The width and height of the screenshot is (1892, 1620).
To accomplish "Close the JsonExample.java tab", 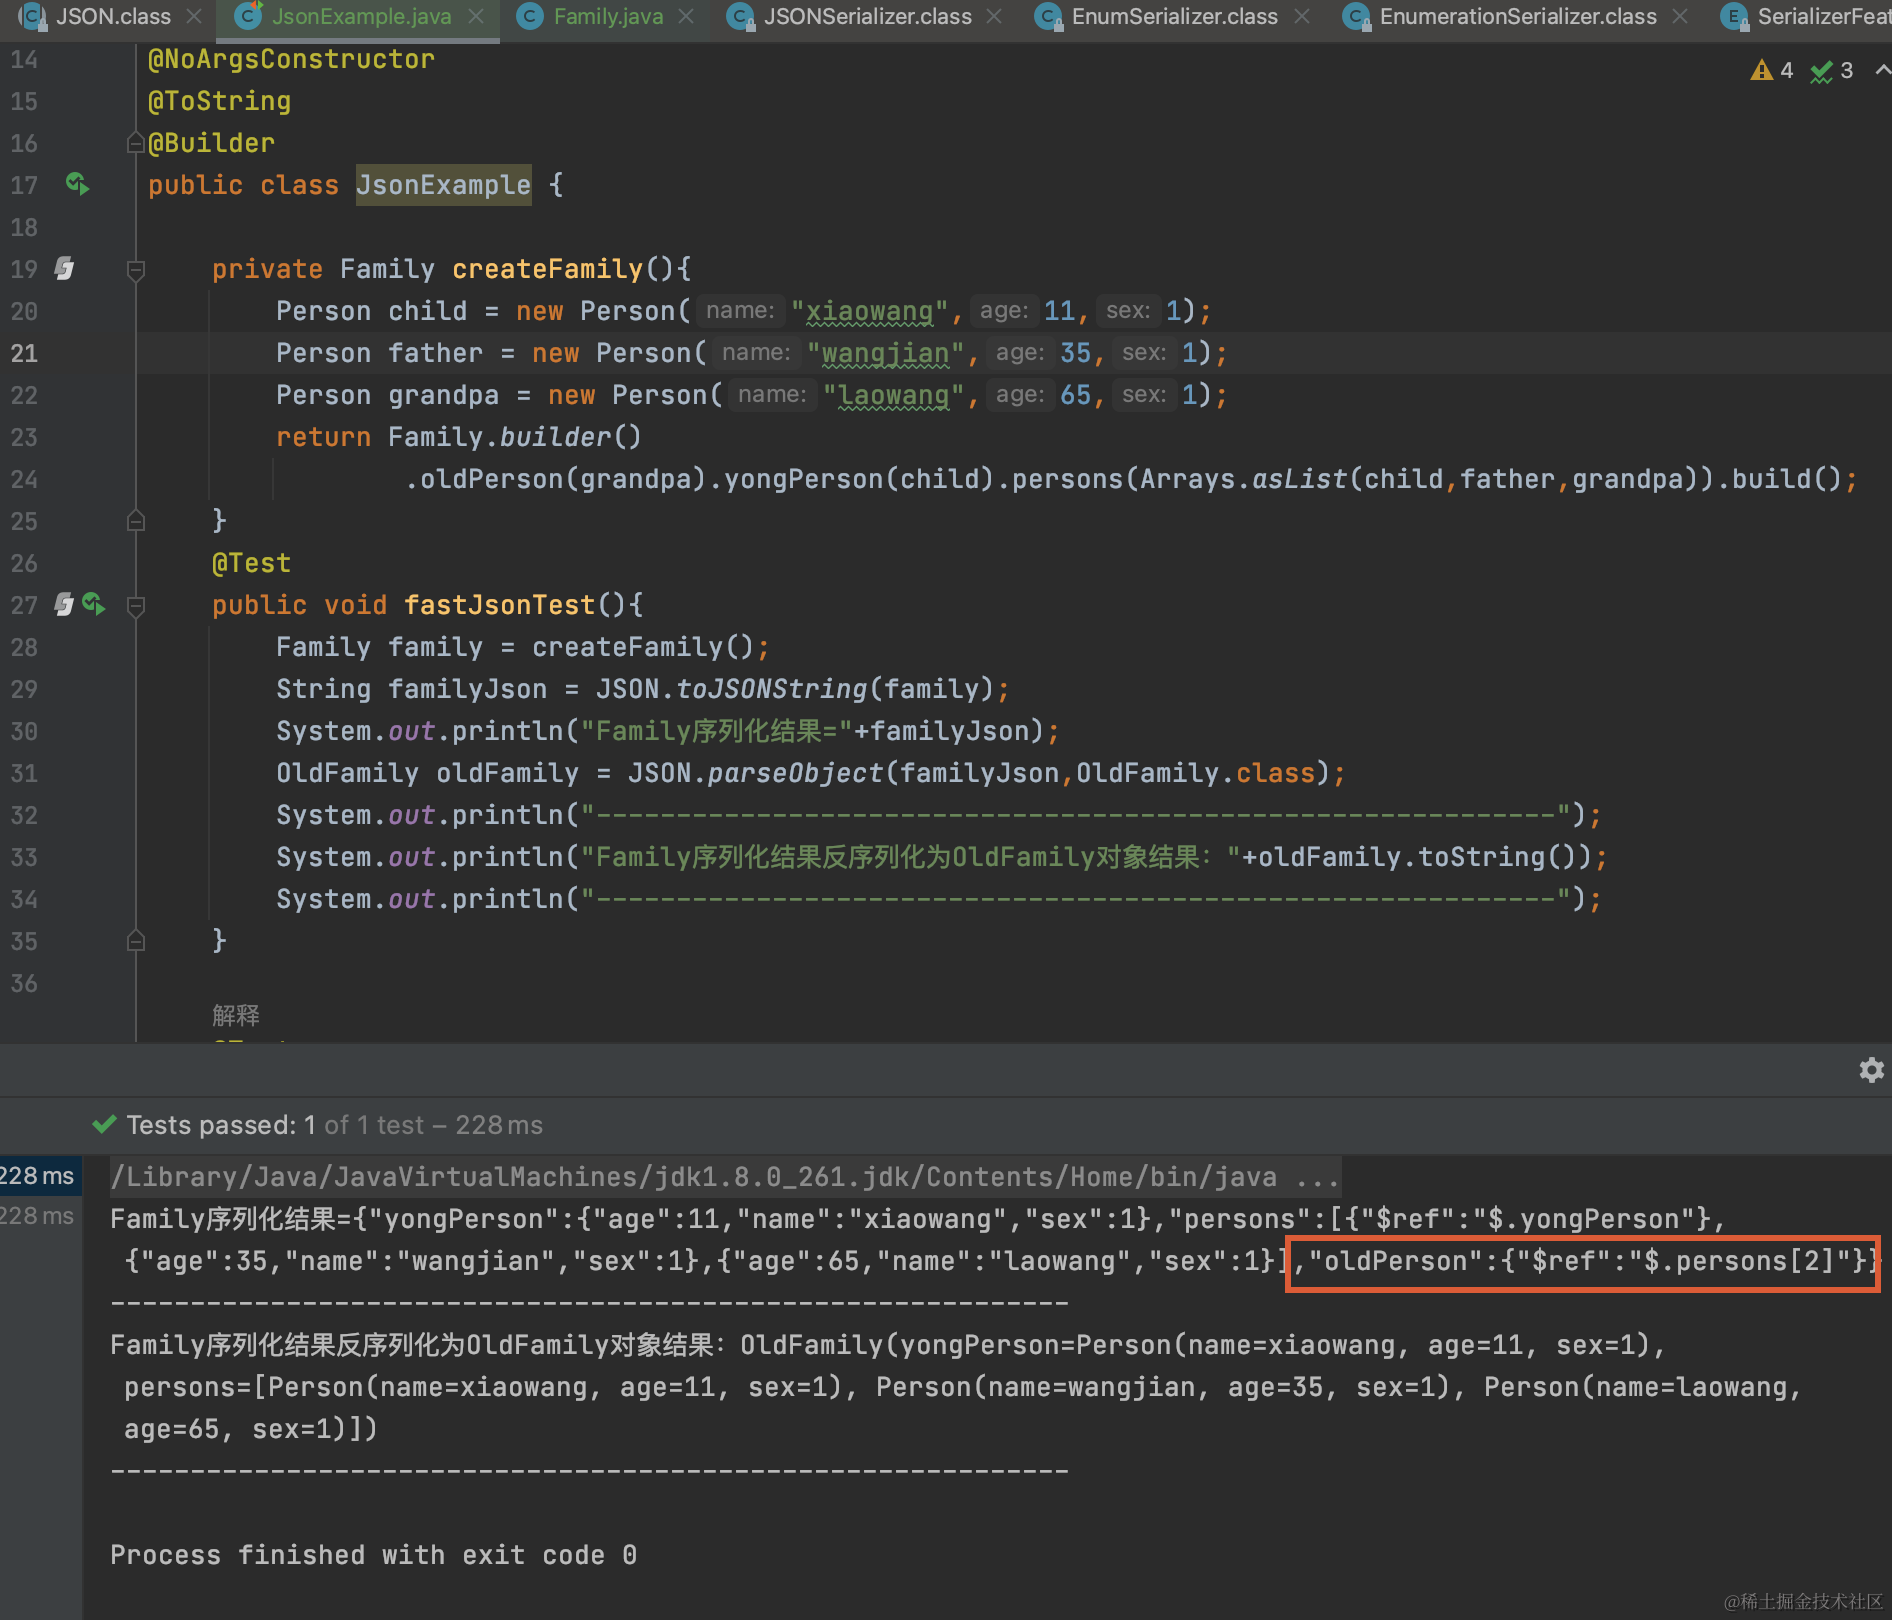I will click(477, 17).
